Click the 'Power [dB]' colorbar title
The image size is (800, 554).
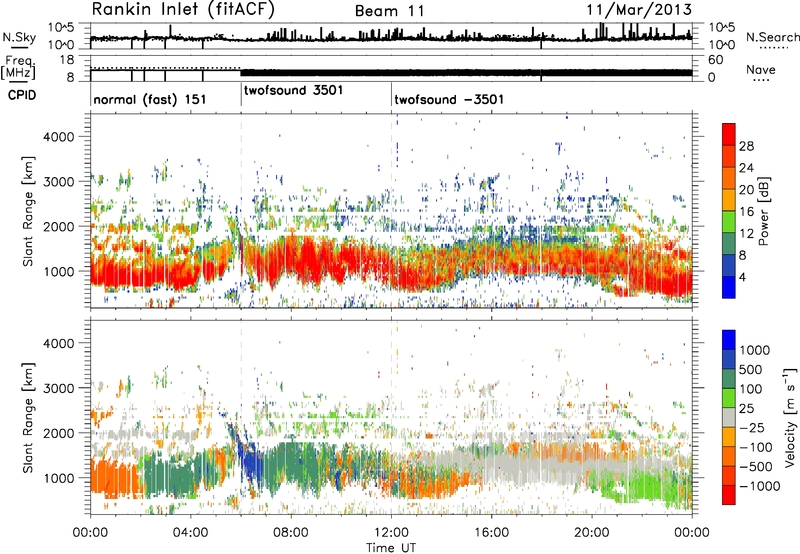point(763,211)
